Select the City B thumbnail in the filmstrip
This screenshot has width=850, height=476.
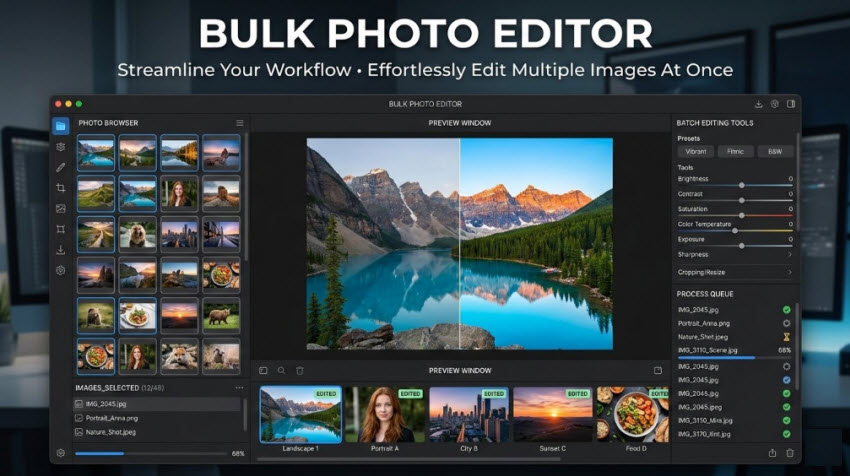click(x=468, y=414)
